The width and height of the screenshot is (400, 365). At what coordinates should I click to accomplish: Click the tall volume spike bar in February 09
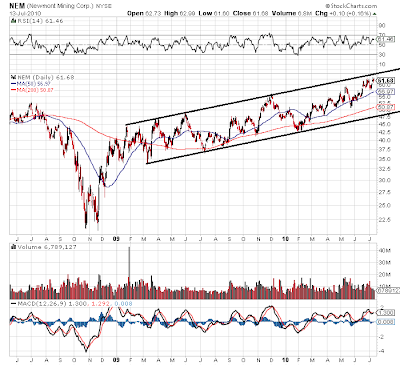coord(129,272)
